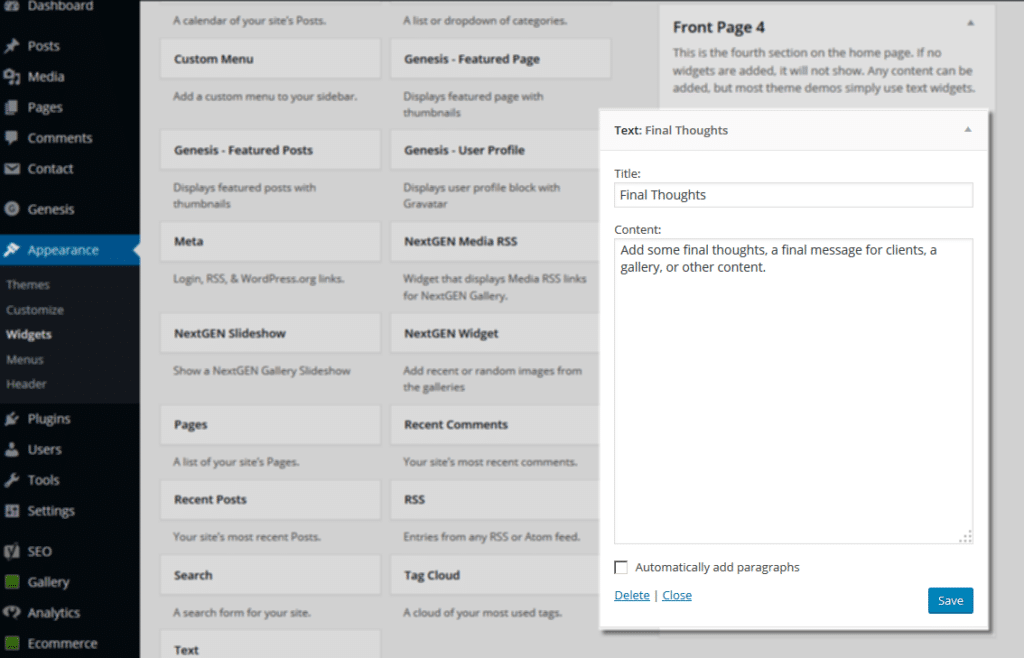Viewport: 1024px width, 658px height.
Task: Go to Header submenu
Action: point(26,384)
